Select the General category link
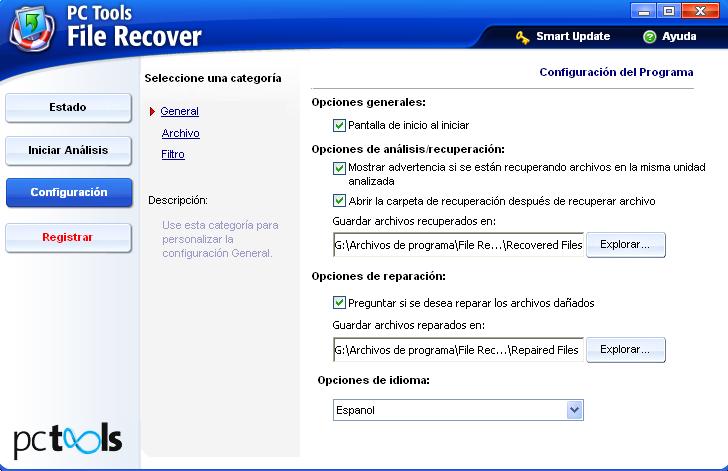The image size is (728, 471). click(x=179, y=111)
